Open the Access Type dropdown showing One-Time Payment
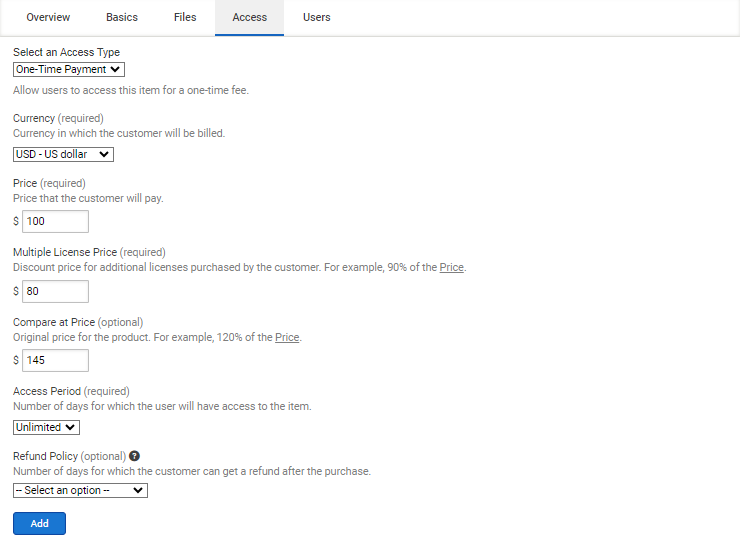This screenshot has height=541, width=740. pos(69,69)
